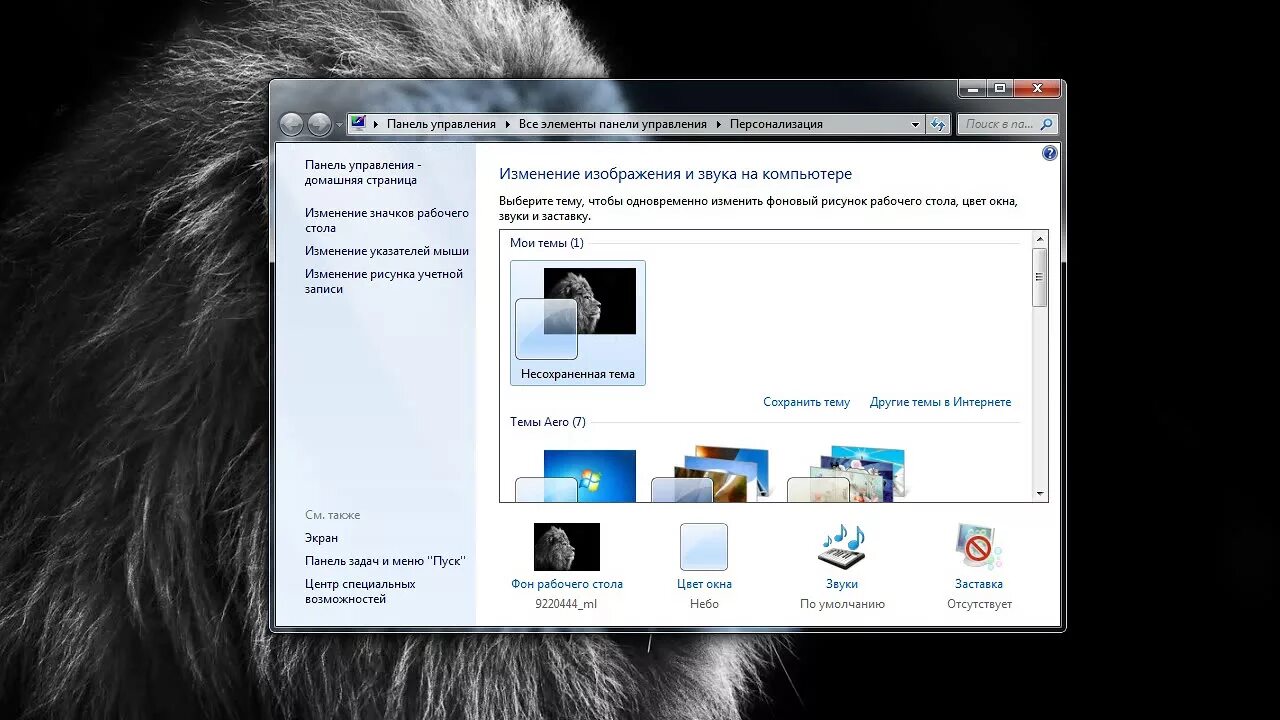The image size is (1280, 720).
Task: Open 'Панель задач и меню "Пуск"' link
Action: [385, 561]
